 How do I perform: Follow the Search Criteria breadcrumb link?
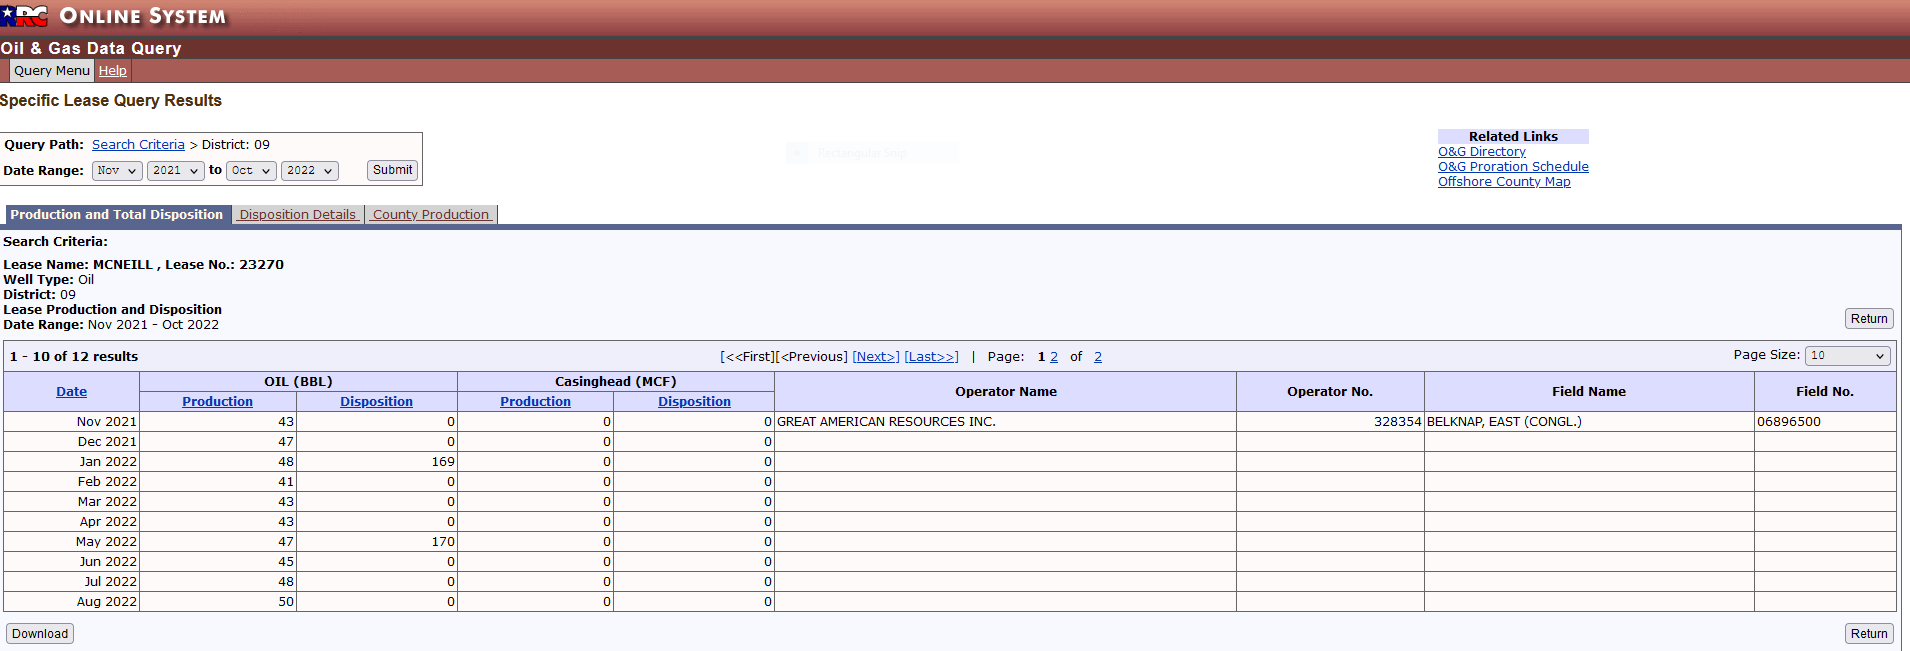tap(138, 145)
